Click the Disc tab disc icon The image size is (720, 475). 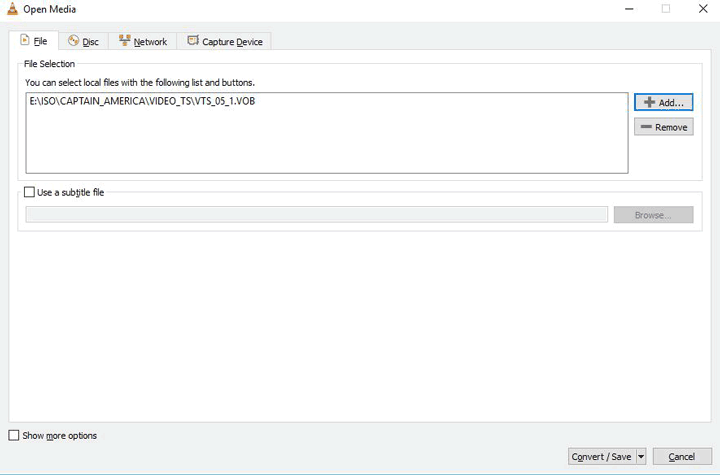tap(73, 41)
